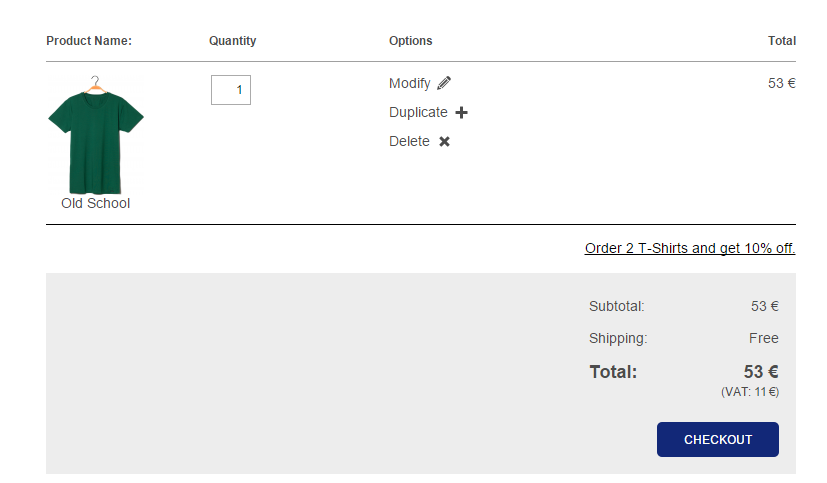
Task: Open the Modify option text link
Action: click(x=410, y=84)
